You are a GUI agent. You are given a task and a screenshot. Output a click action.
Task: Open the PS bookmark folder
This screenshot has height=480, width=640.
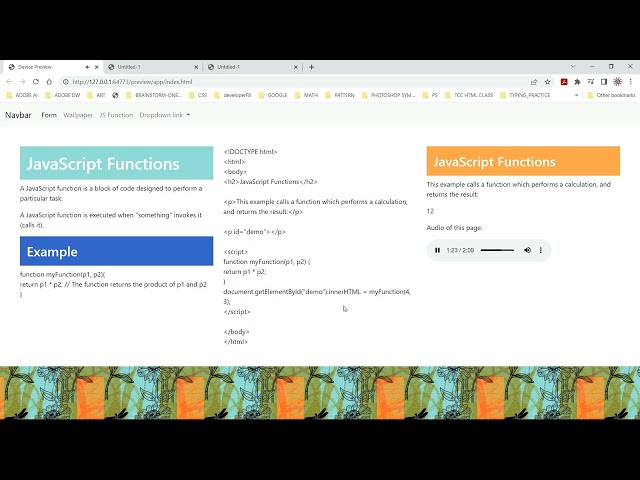coord(430,95)
